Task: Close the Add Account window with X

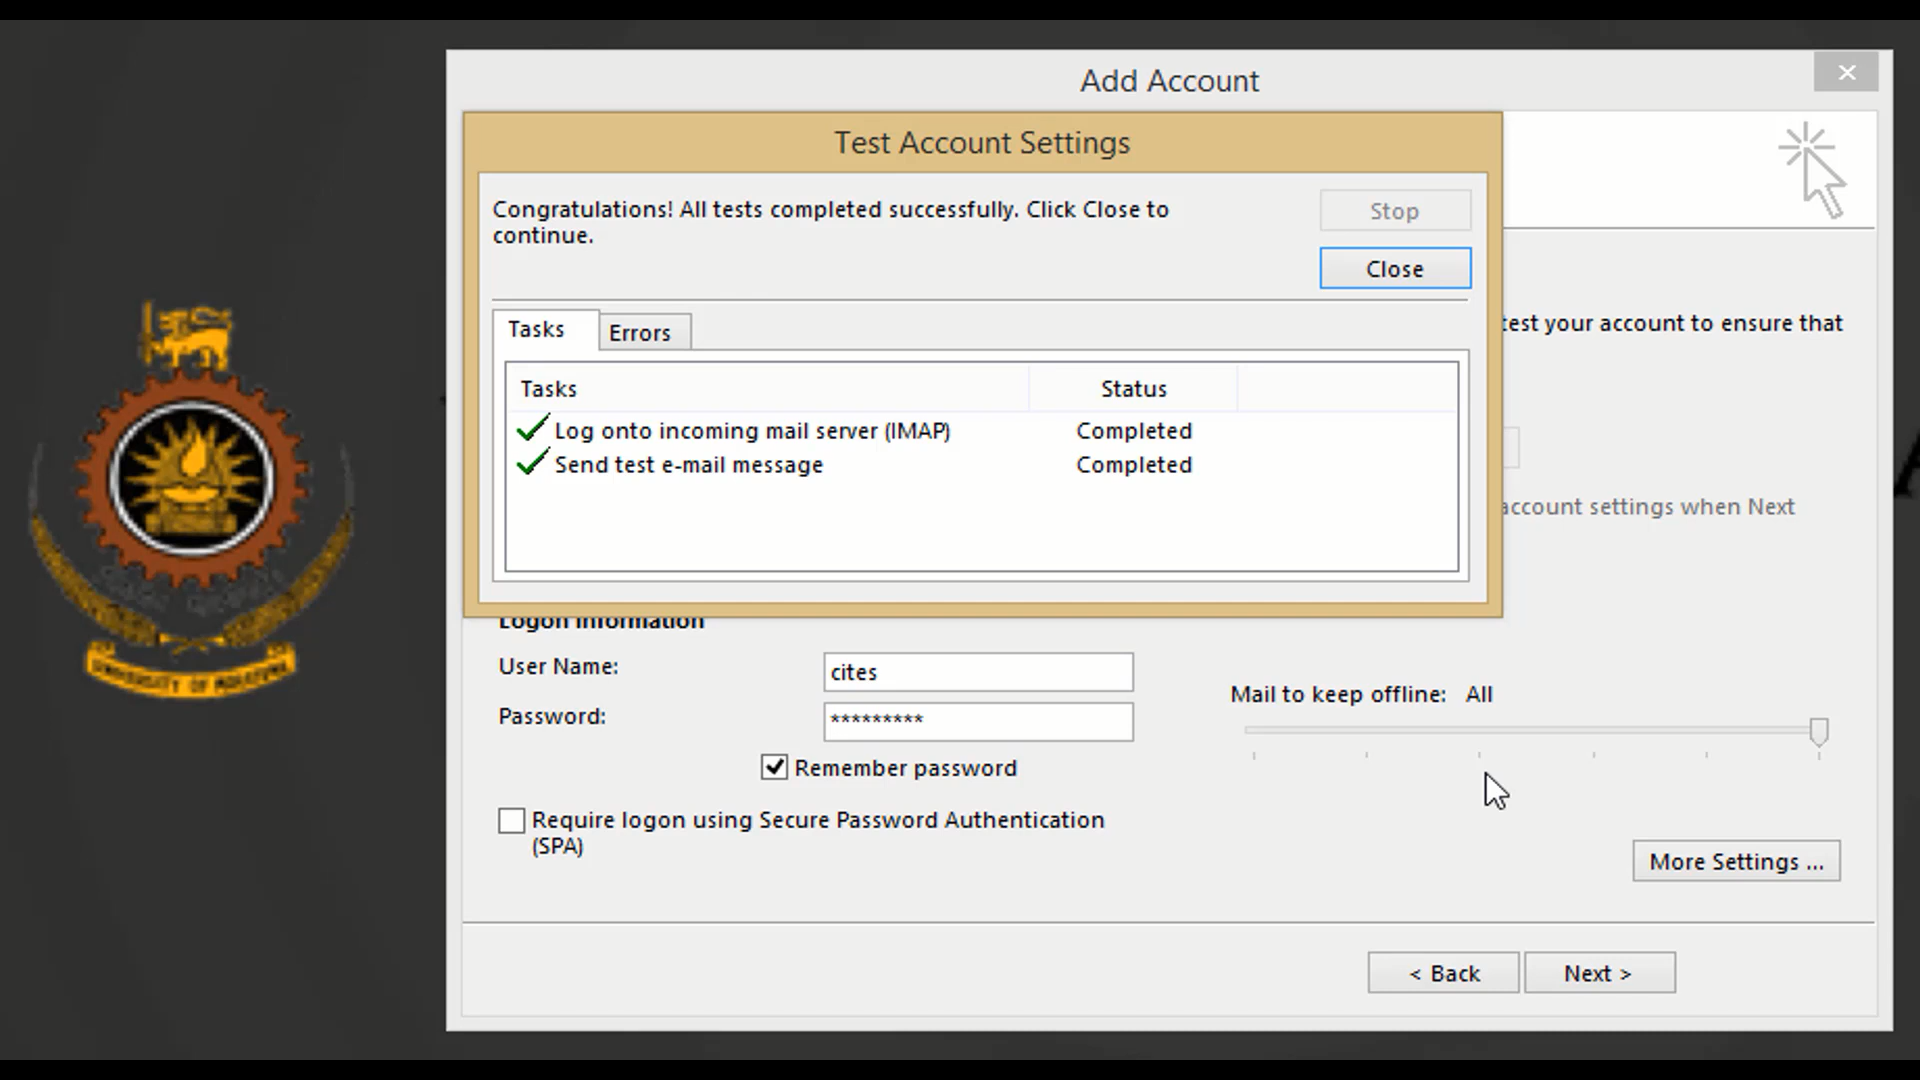Action: (1846, 73)
